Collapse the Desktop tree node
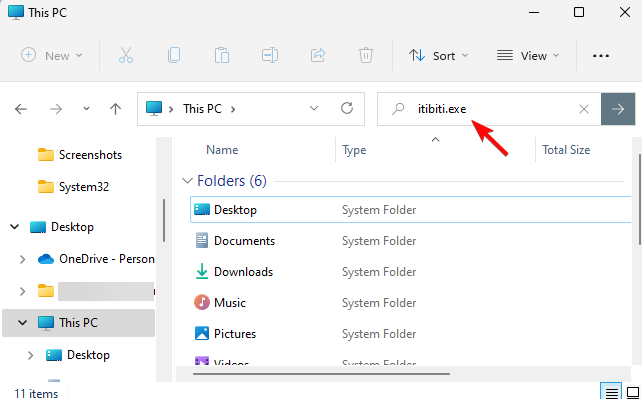 pos(15,226)
